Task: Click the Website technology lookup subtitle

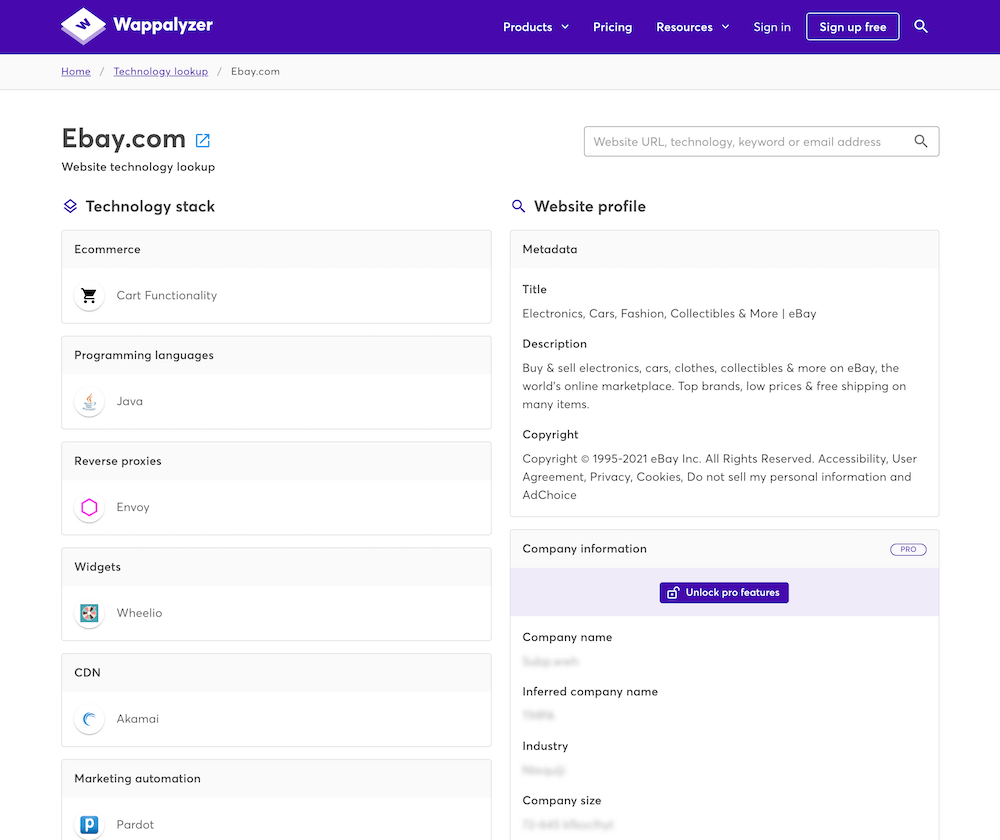Action: click(138, 167)
